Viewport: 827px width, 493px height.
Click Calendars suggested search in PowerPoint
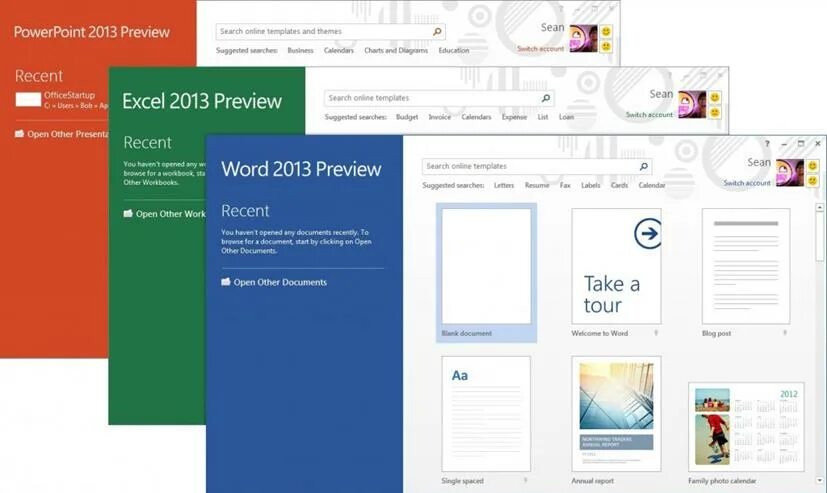(x=339, y=51)
